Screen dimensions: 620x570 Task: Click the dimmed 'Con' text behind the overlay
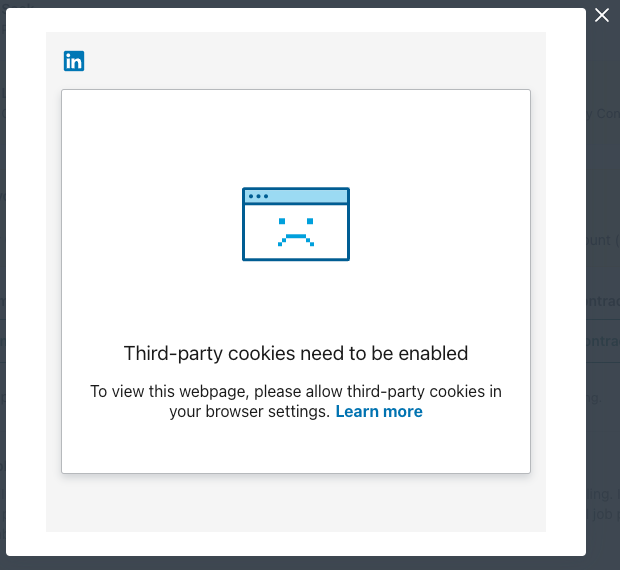point(608,114)
